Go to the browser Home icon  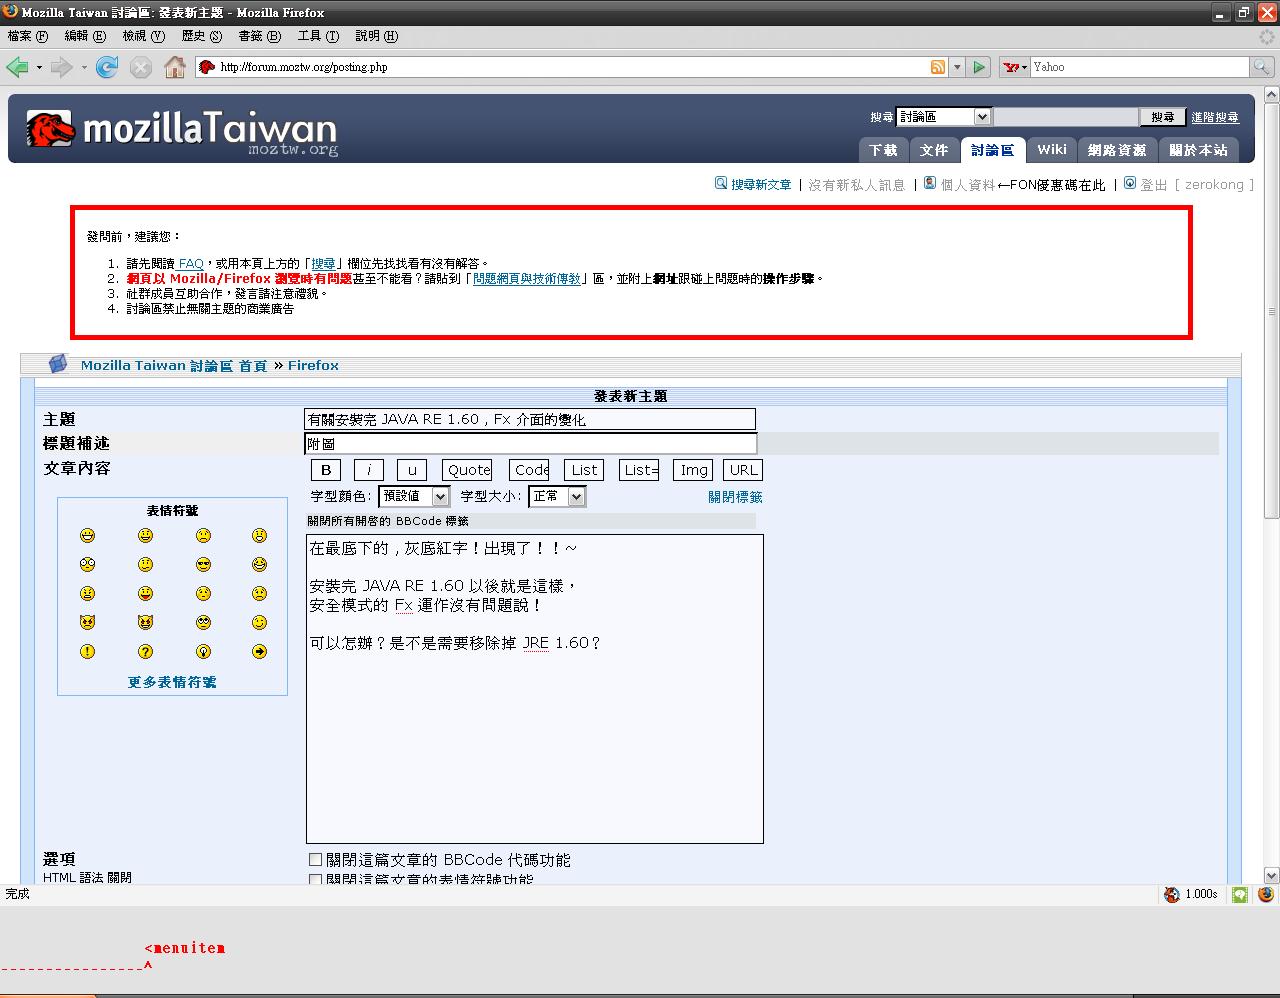pyautogui.click(x=174, y=67)
